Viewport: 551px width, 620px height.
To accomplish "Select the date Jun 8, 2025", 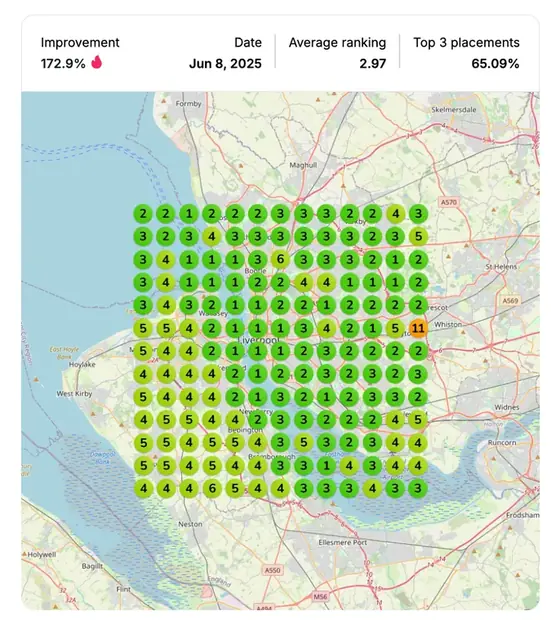I will click(225, 63).
